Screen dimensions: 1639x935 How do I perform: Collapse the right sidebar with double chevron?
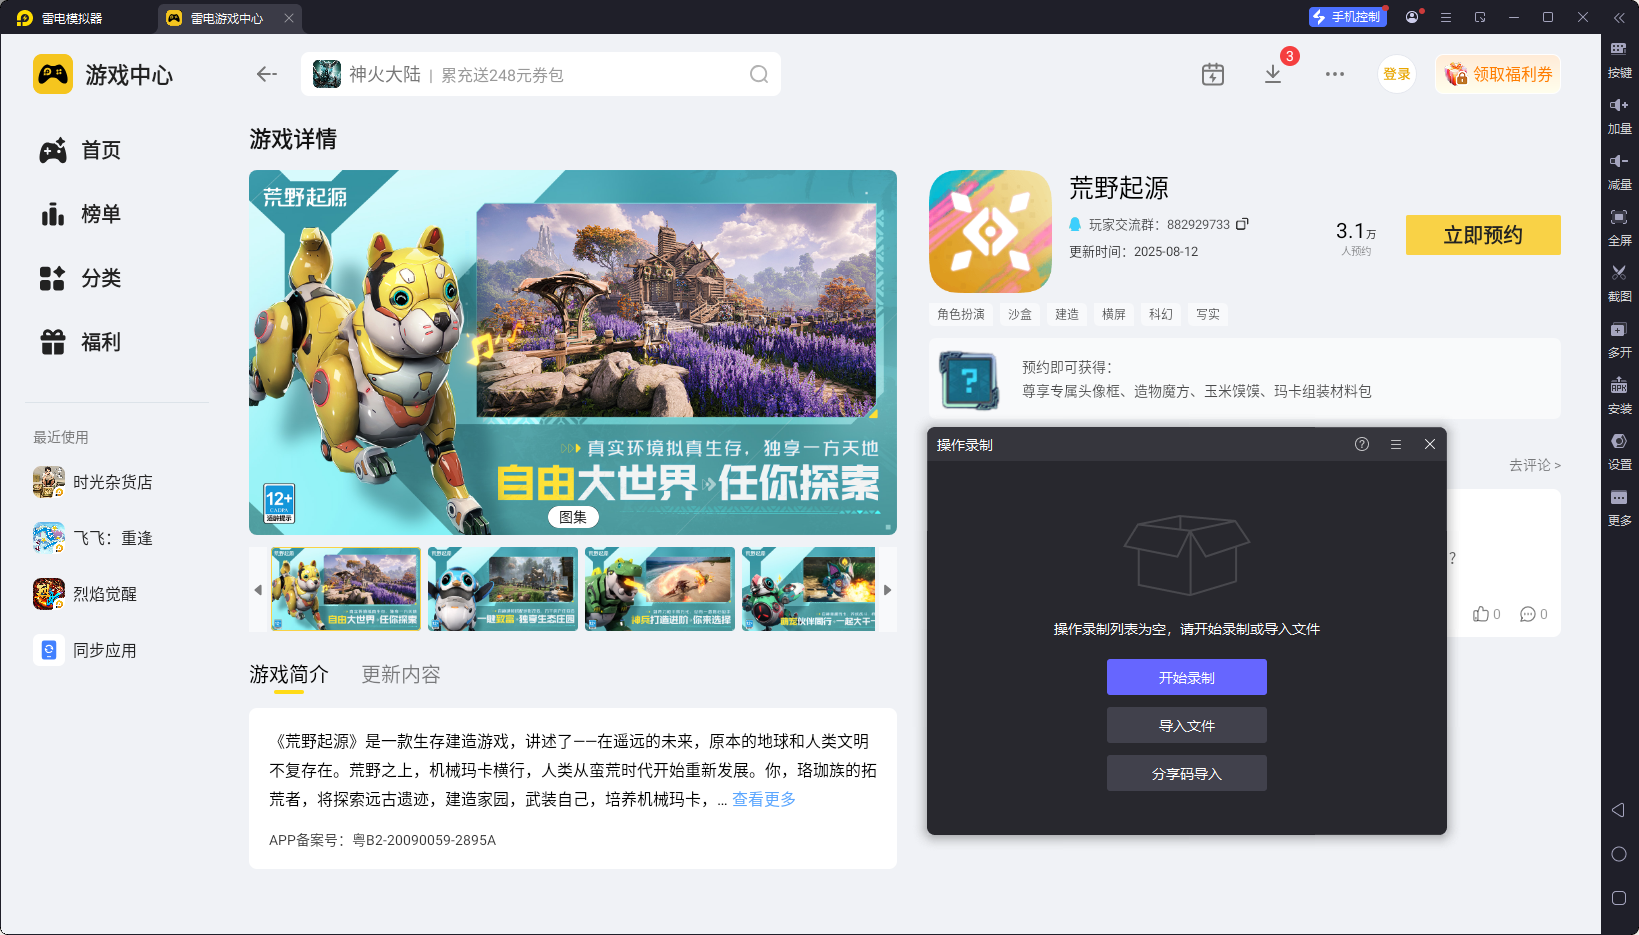point(1619,17)
